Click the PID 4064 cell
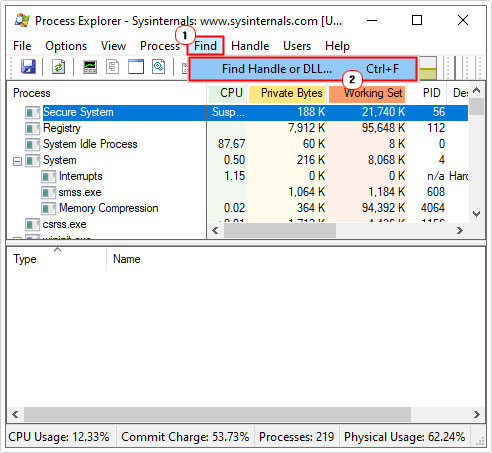 (x=433, y=208)
